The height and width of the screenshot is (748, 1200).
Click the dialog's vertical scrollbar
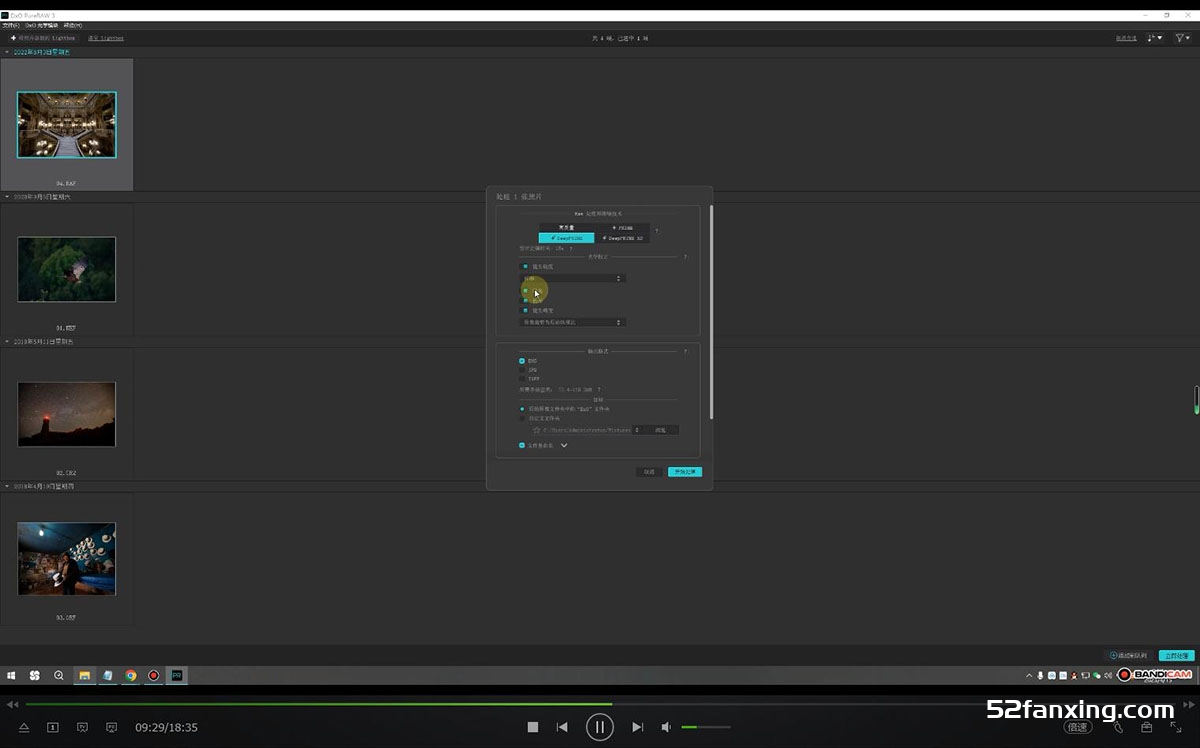click(712, 313)
